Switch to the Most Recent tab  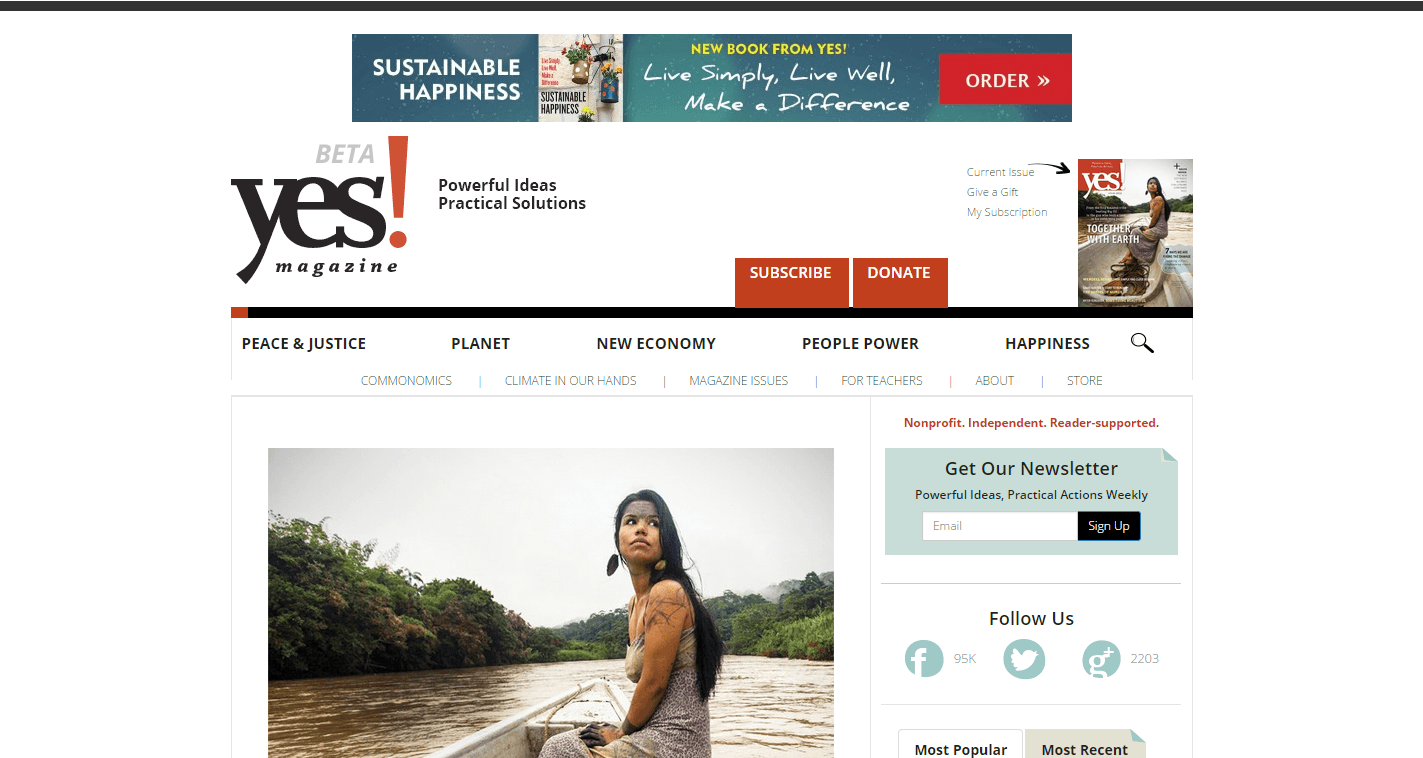click(x=1085, y=745)
